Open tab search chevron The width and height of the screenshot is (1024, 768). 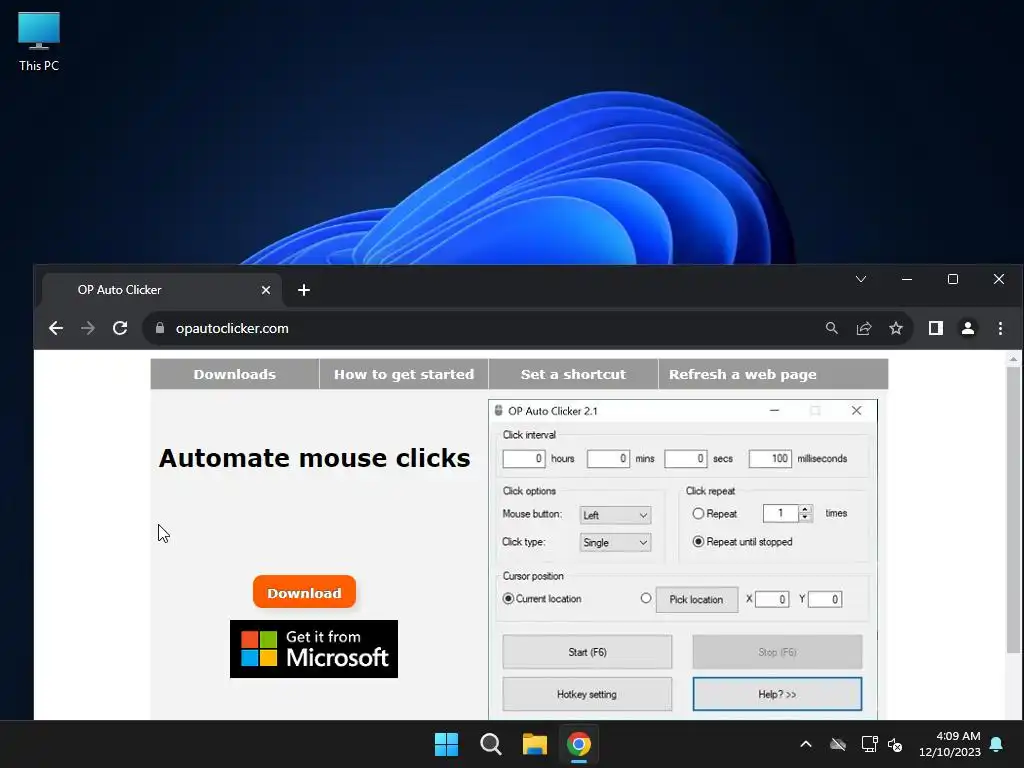pos(861,280)
